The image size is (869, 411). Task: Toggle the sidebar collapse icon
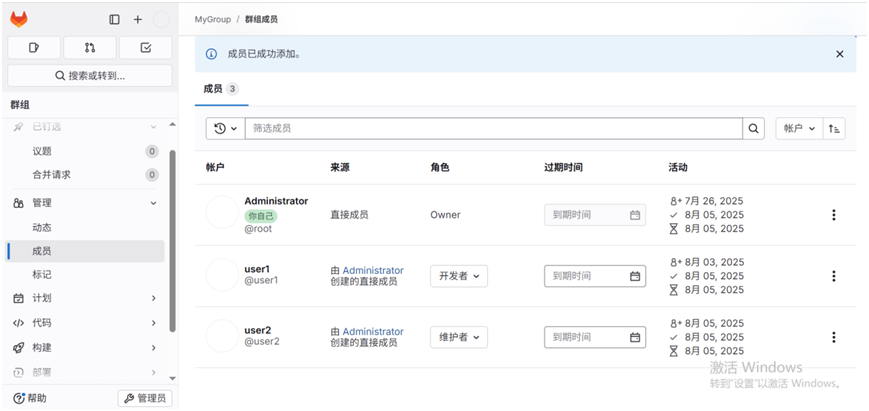(115, 19)
